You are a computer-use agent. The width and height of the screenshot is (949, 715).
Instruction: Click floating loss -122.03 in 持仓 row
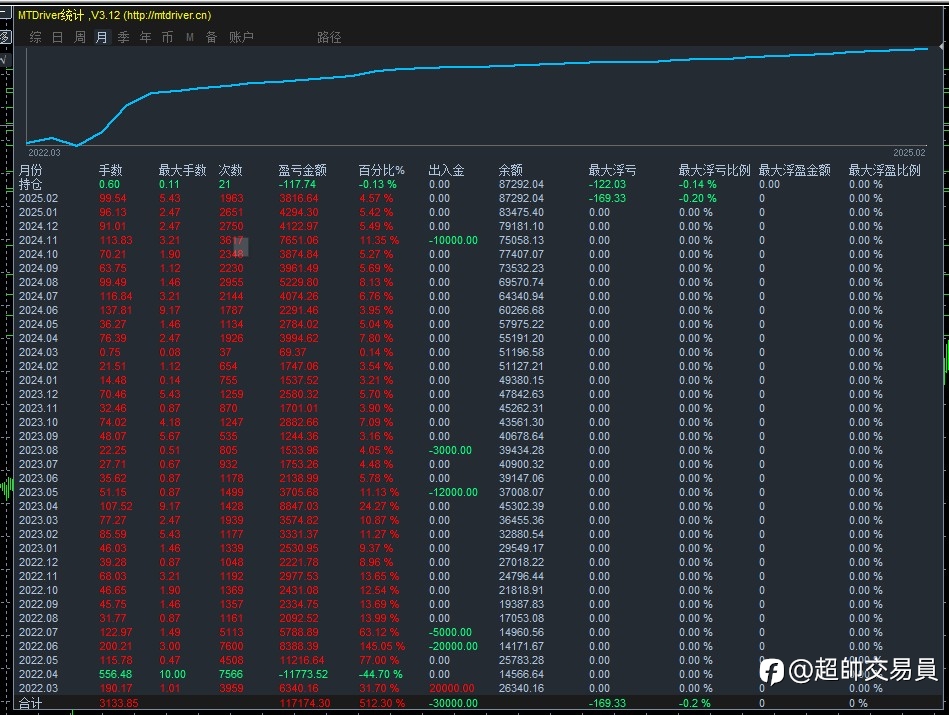click(607, 184)
